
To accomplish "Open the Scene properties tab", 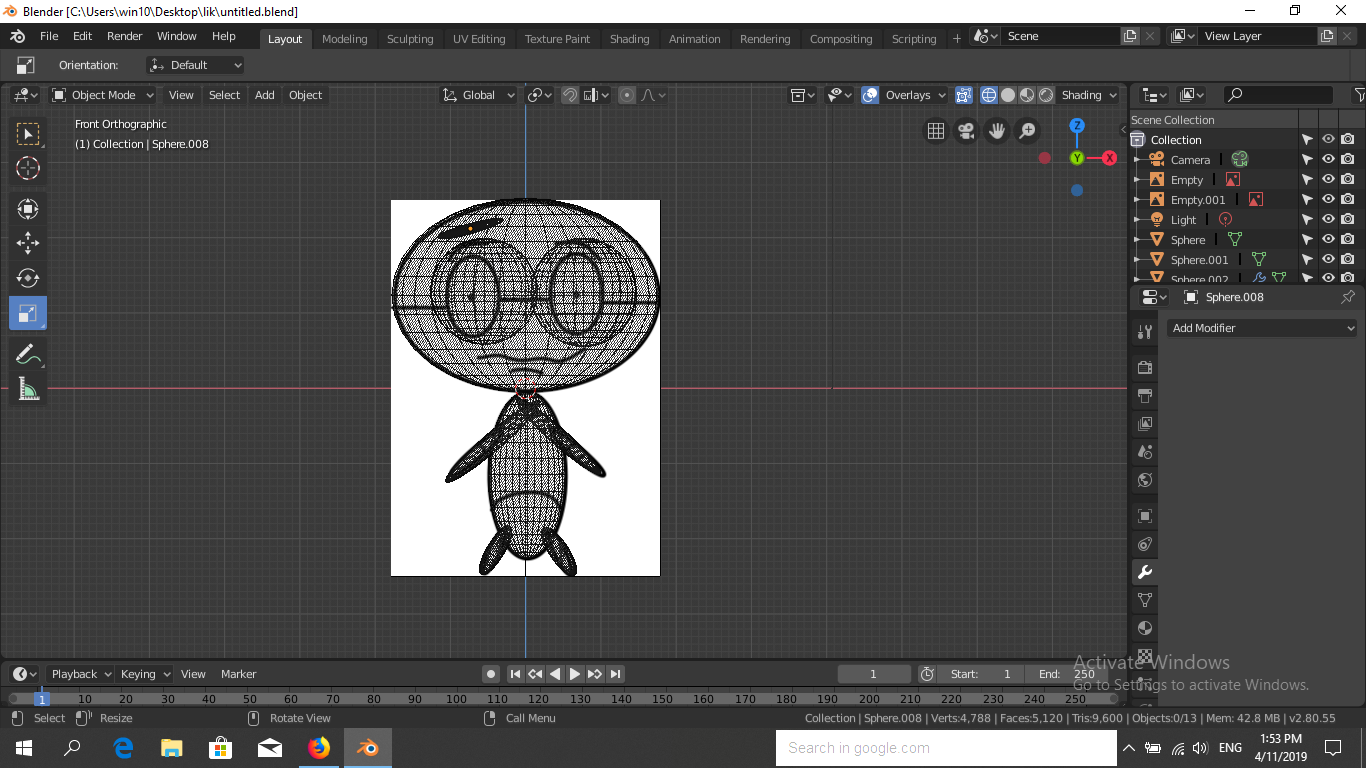I will 1145,452.
